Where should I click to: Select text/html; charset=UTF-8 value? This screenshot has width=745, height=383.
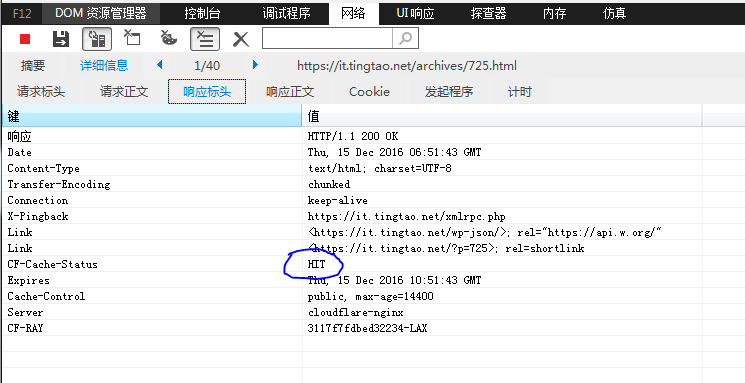379,168
